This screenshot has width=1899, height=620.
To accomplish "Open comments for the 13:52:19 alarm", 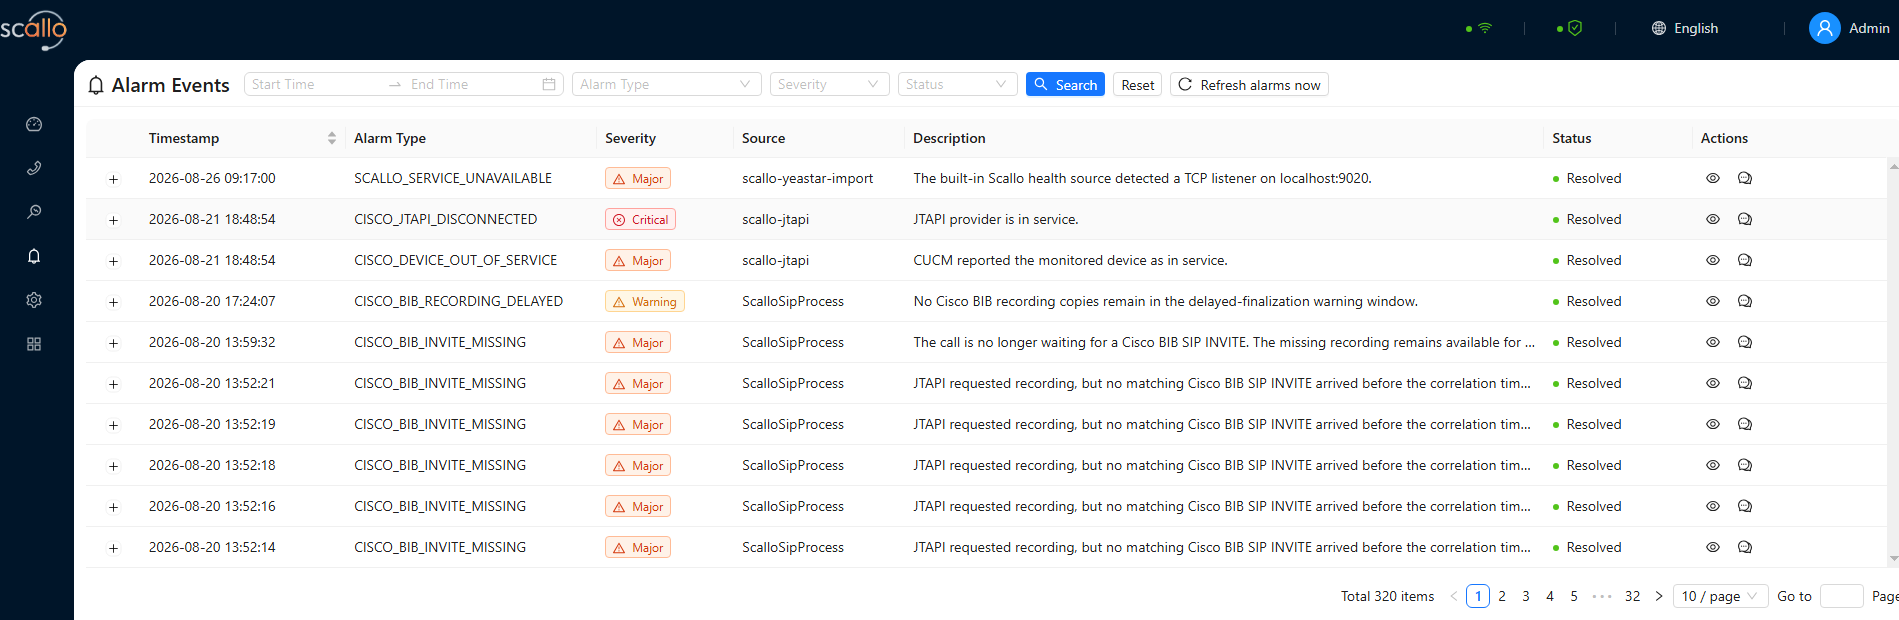I will coord(1745,424).
